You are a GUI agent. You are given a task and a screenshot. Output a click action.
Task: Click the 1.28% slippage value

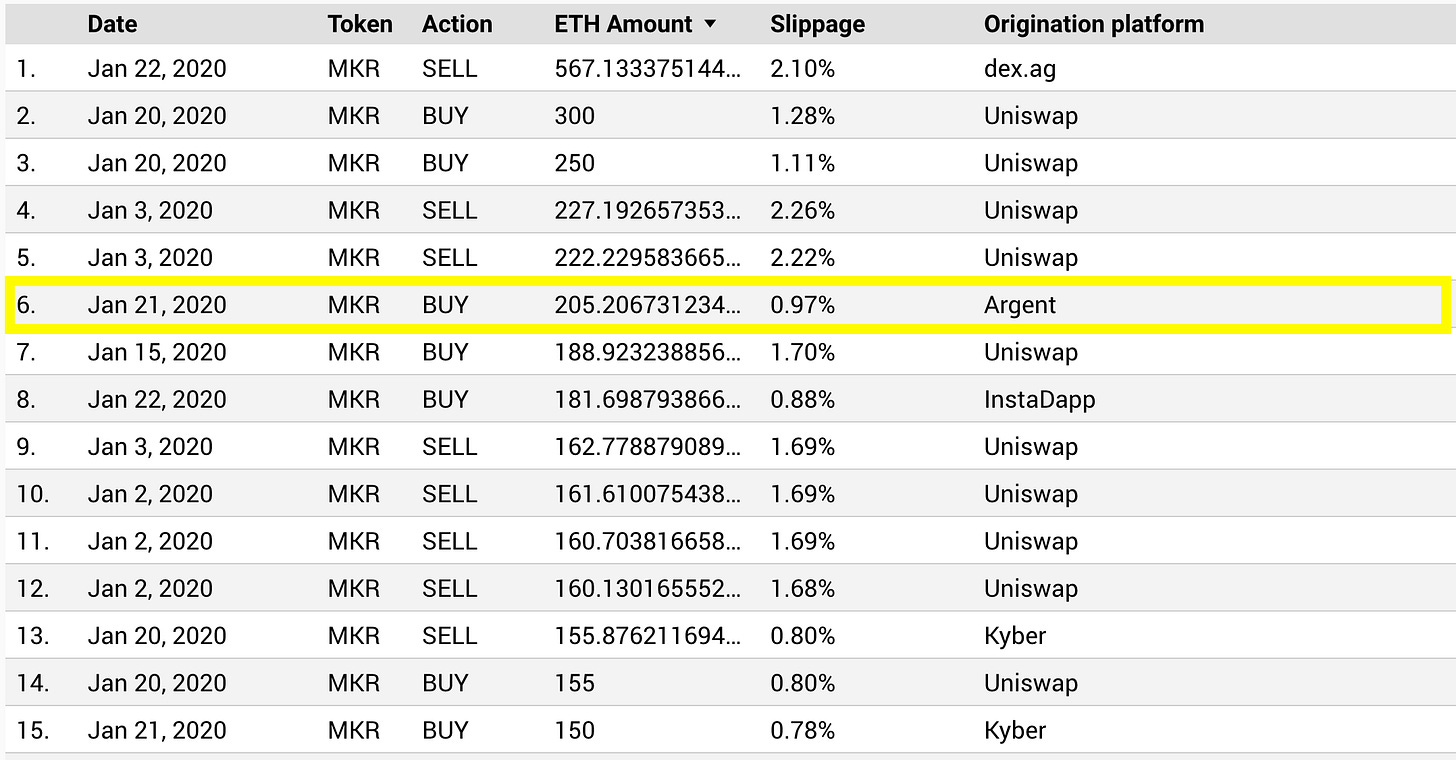(803, 116)
